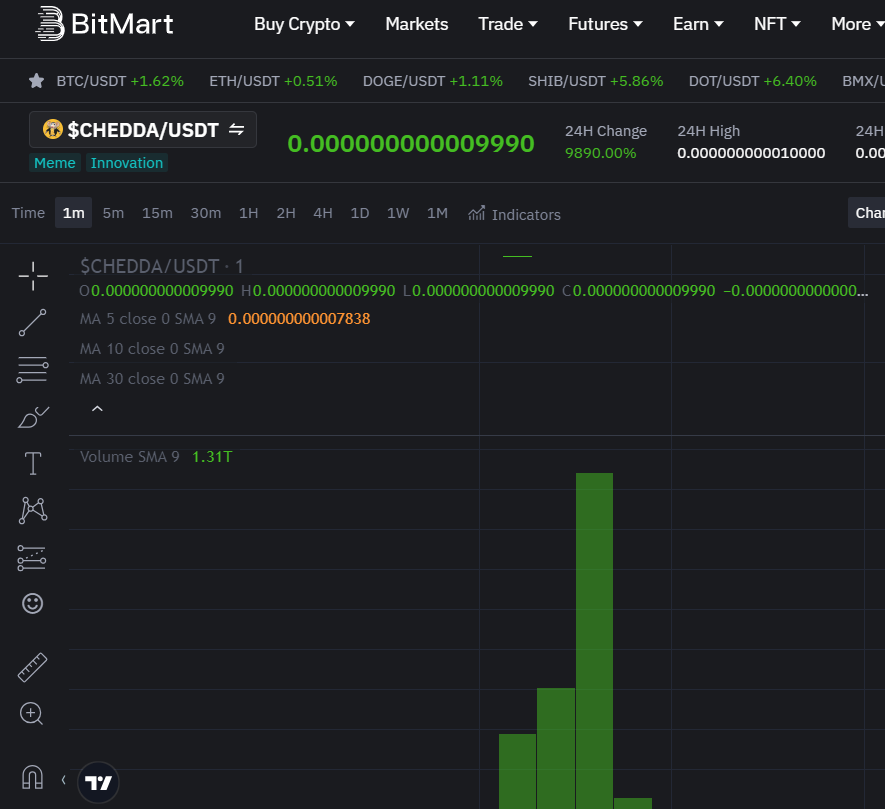Viewport: 885px width, 809px height.
Task: Click the 24H High value
Action: 751,153
